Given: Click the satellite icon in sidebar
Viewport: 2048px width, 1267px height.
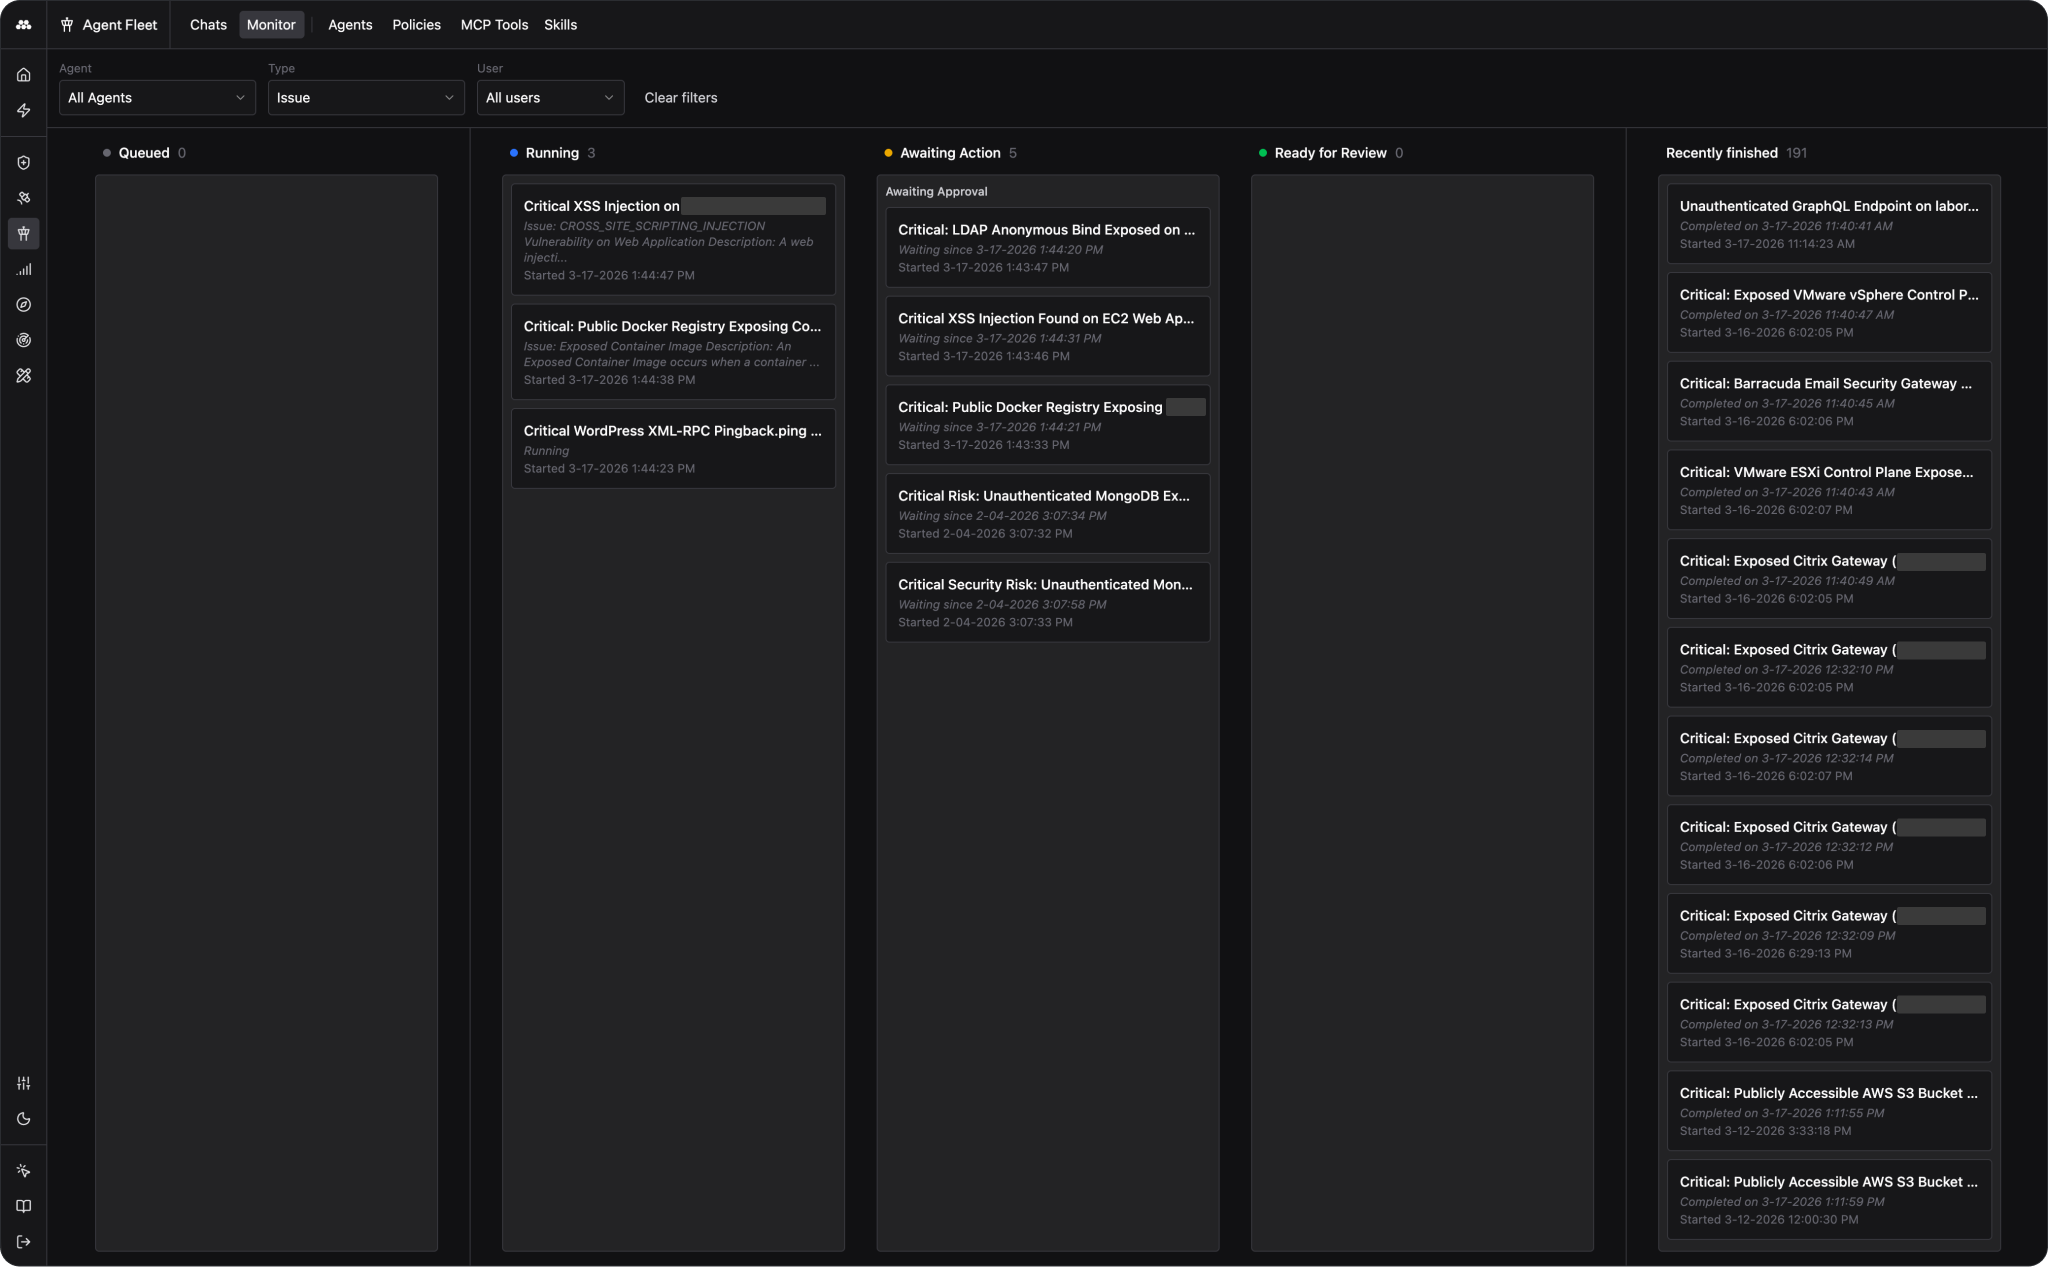Looking at the screenshot, I should (24, 198).
